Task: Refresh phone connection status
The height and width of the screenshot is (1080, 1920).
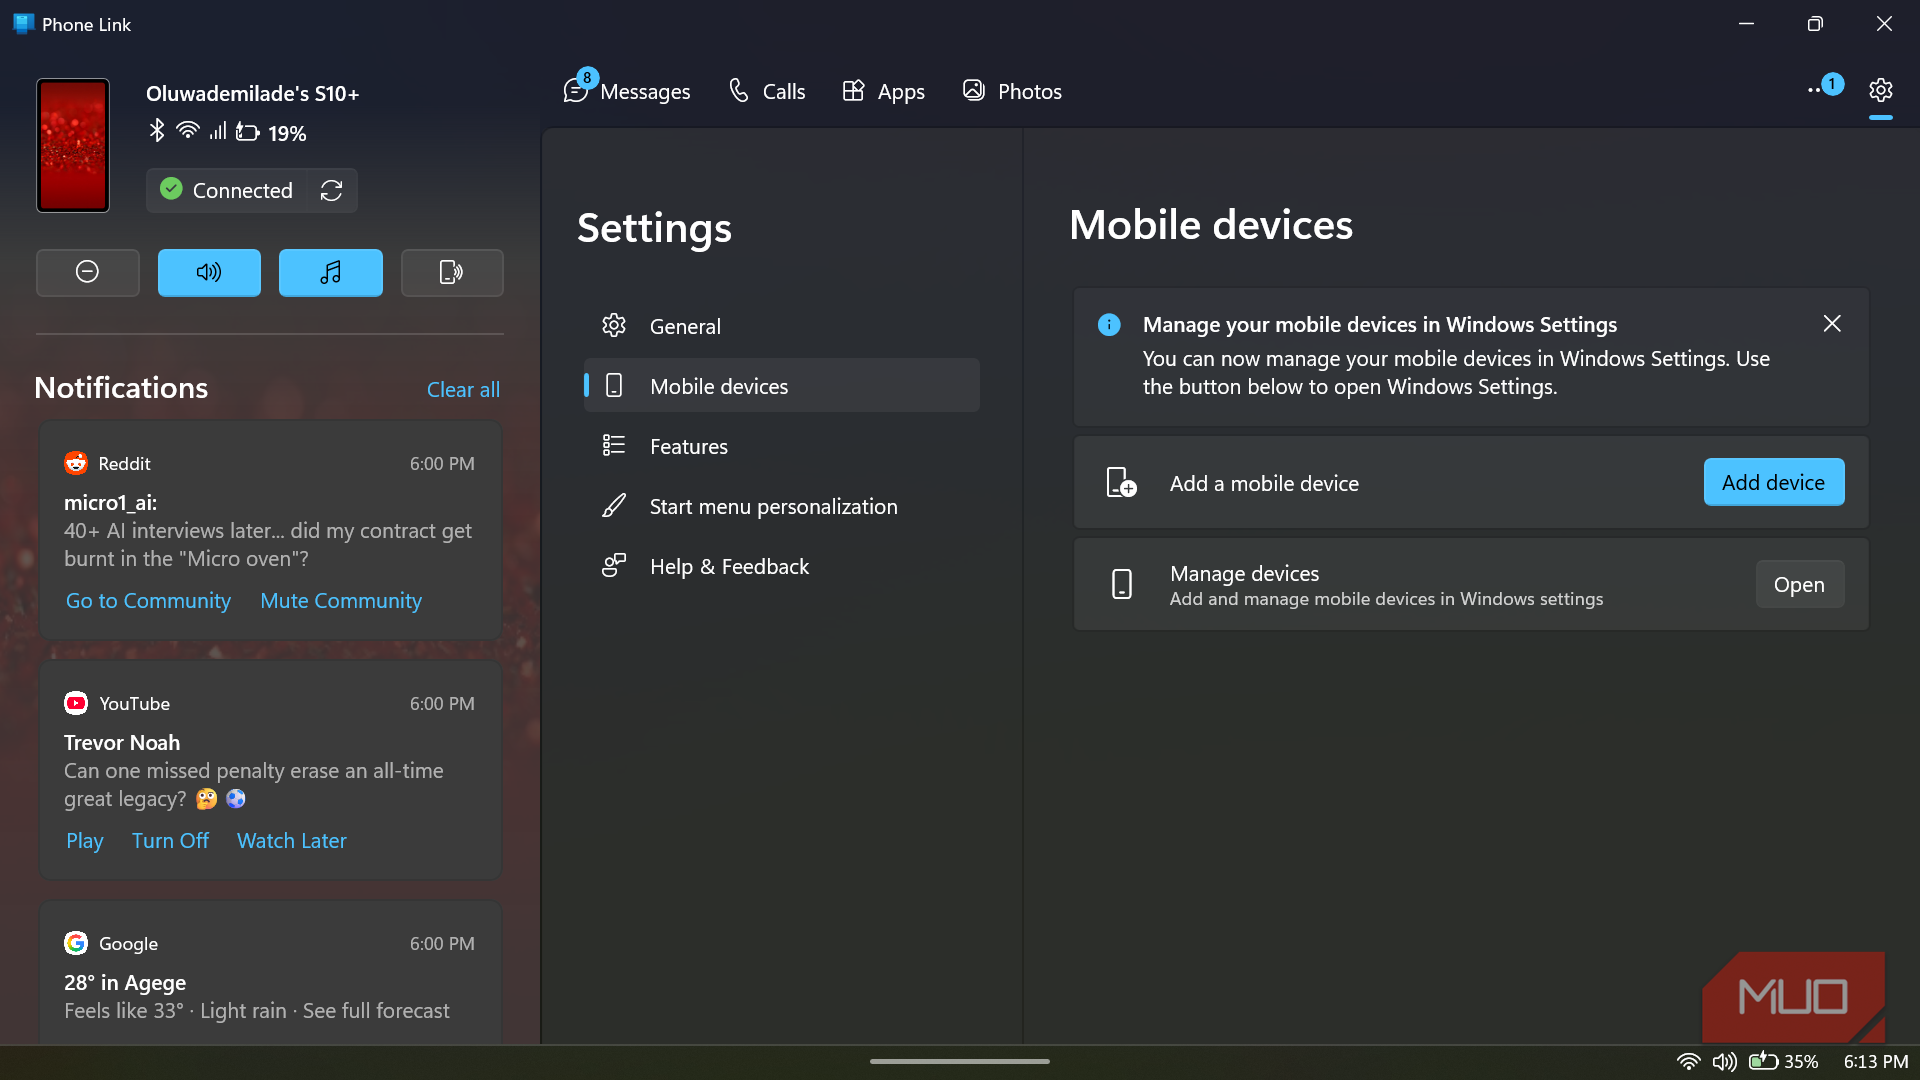Action: coord(332,190)
